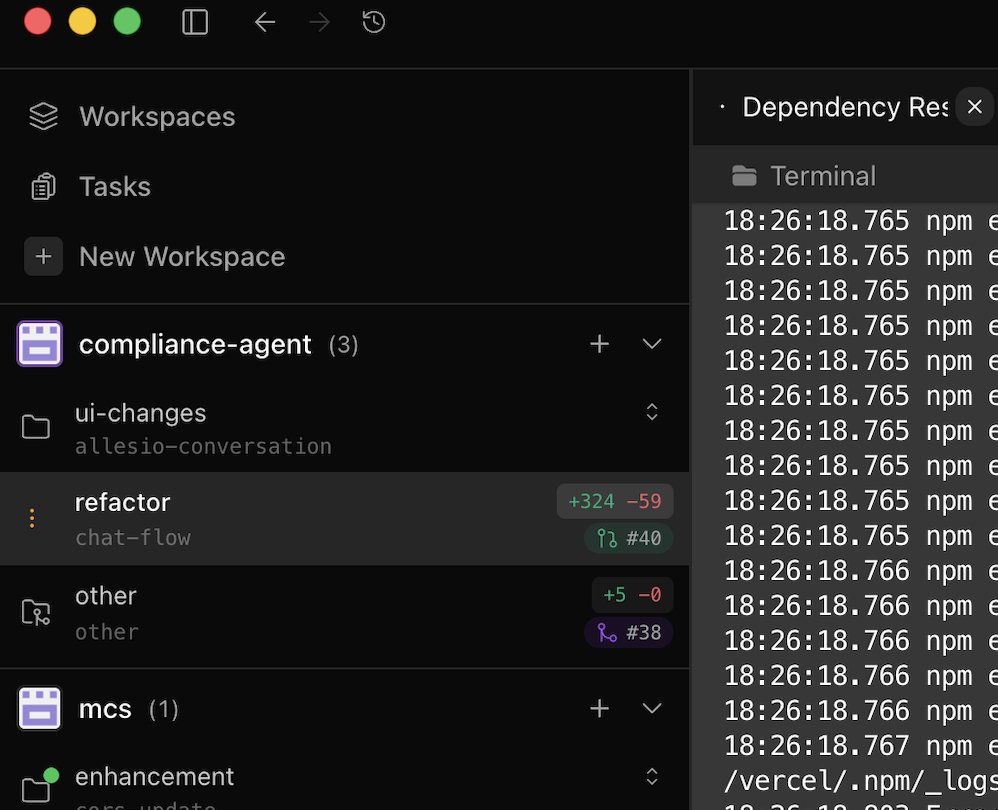Toggle the sidebar visibility icon
Viewport: 998px width, 810px height.
[x=194, y=21]
